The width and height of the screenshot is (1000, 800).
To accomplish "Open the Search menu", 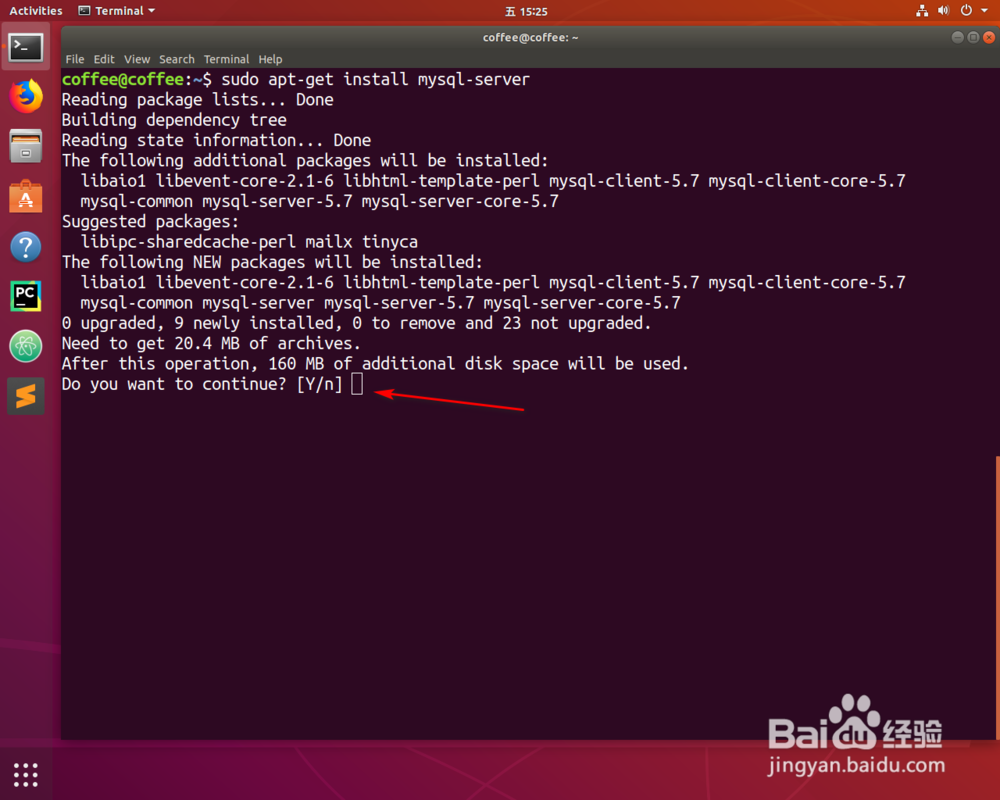I will pos(177,59).
